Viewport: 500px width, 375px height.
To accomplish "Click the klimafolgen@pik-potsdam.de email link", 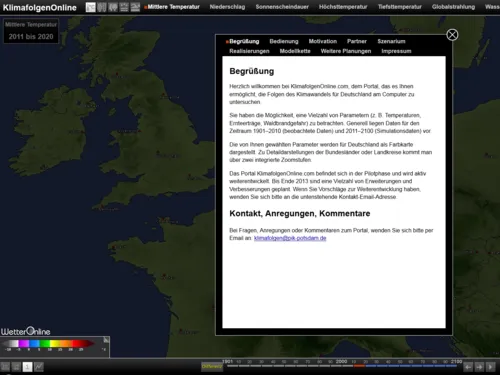I will pos(290,238).
